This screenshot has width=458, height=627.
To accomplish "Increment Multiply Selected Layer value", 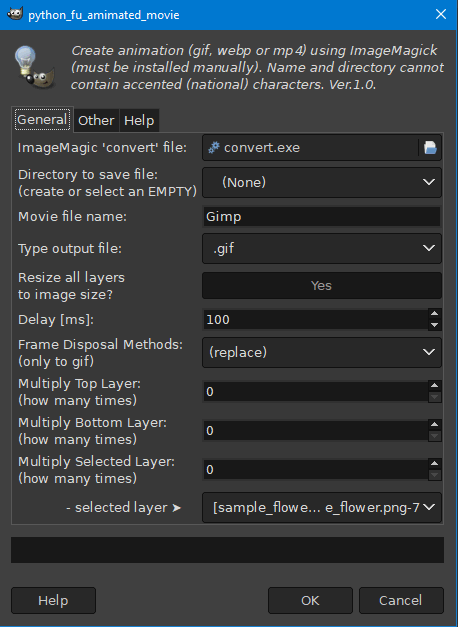I will [x=434, y=464].
